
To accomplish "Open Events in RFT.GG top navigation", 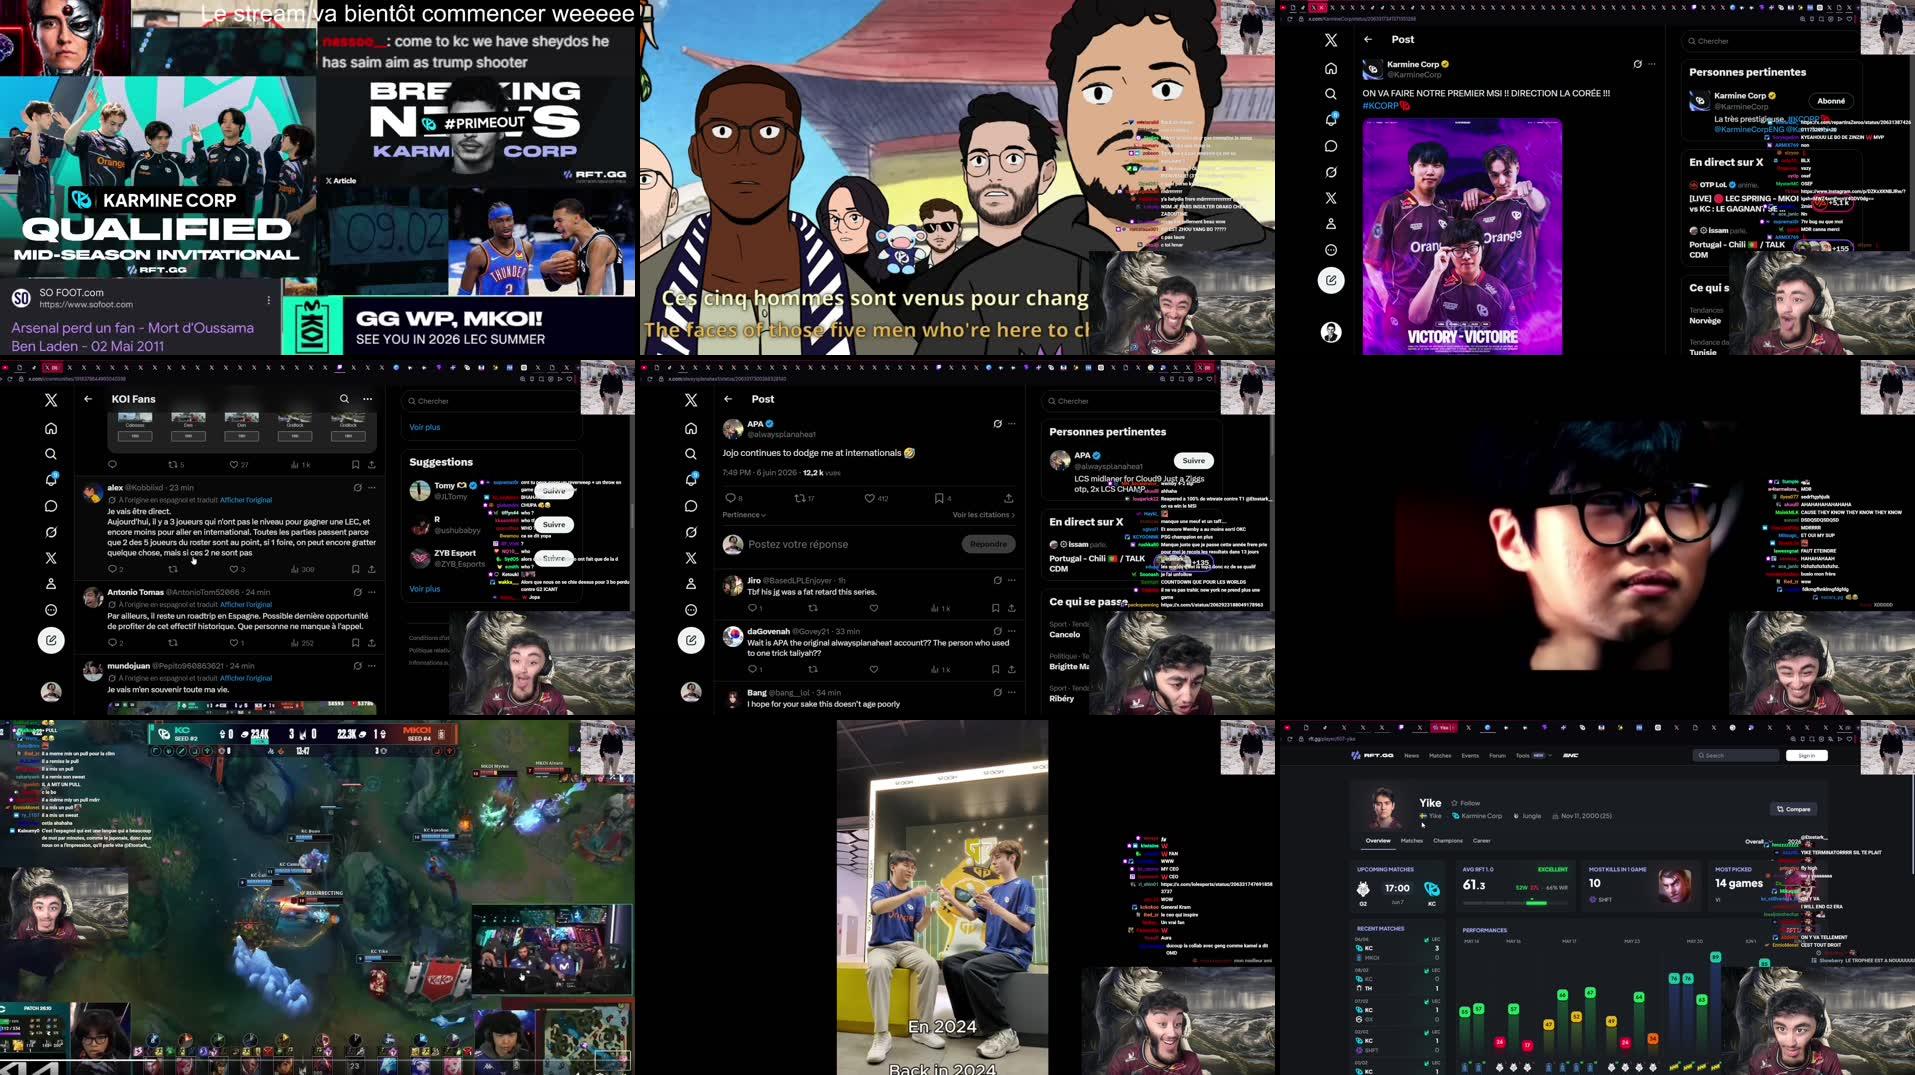I will 1470,756.
